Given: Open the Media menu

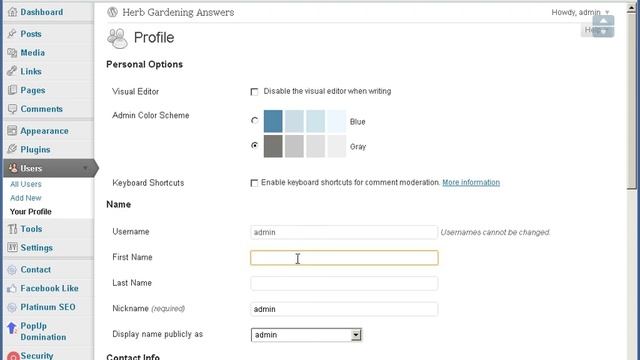Looking at the screenshot, I should point(33,53).
